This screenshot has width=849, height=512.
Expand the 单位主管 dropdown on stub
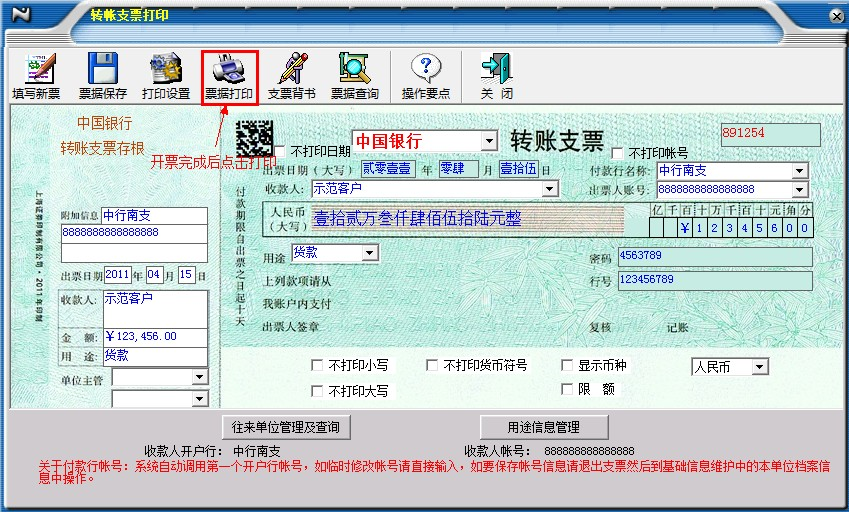tap(200, 377)
